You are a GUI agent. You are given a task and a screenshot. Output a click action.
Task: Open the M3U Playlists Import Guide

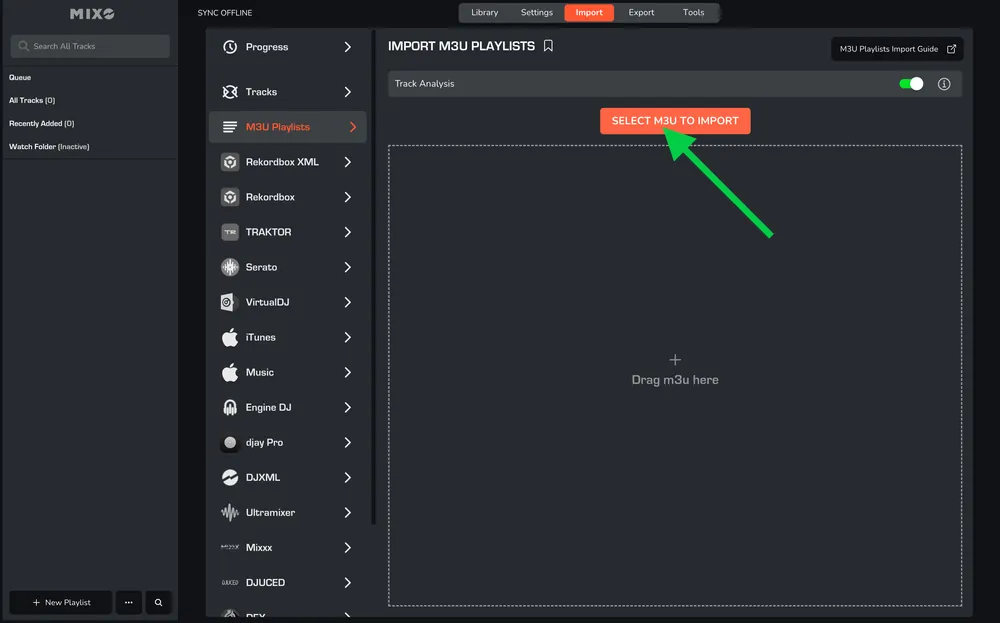[890, 47]
